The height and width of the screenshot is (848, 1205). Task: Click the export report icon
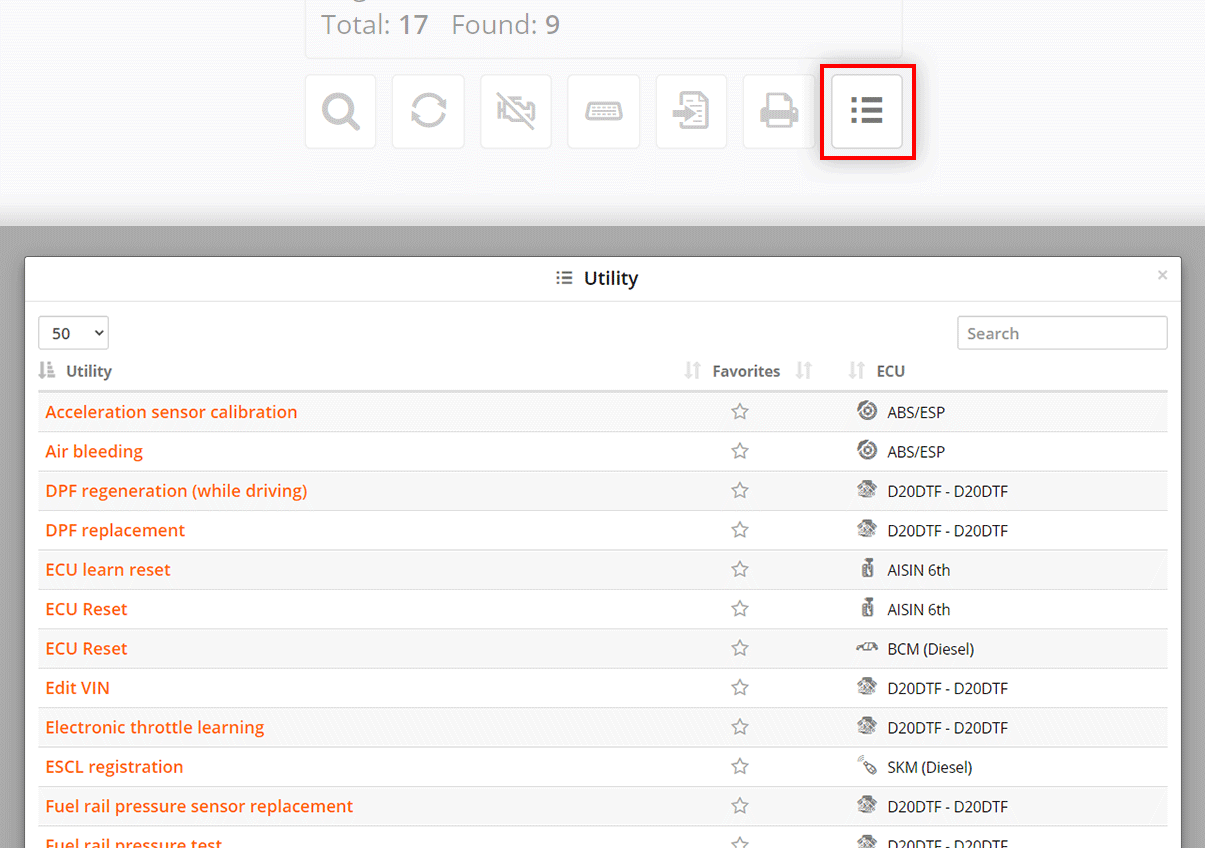(691, 111)
